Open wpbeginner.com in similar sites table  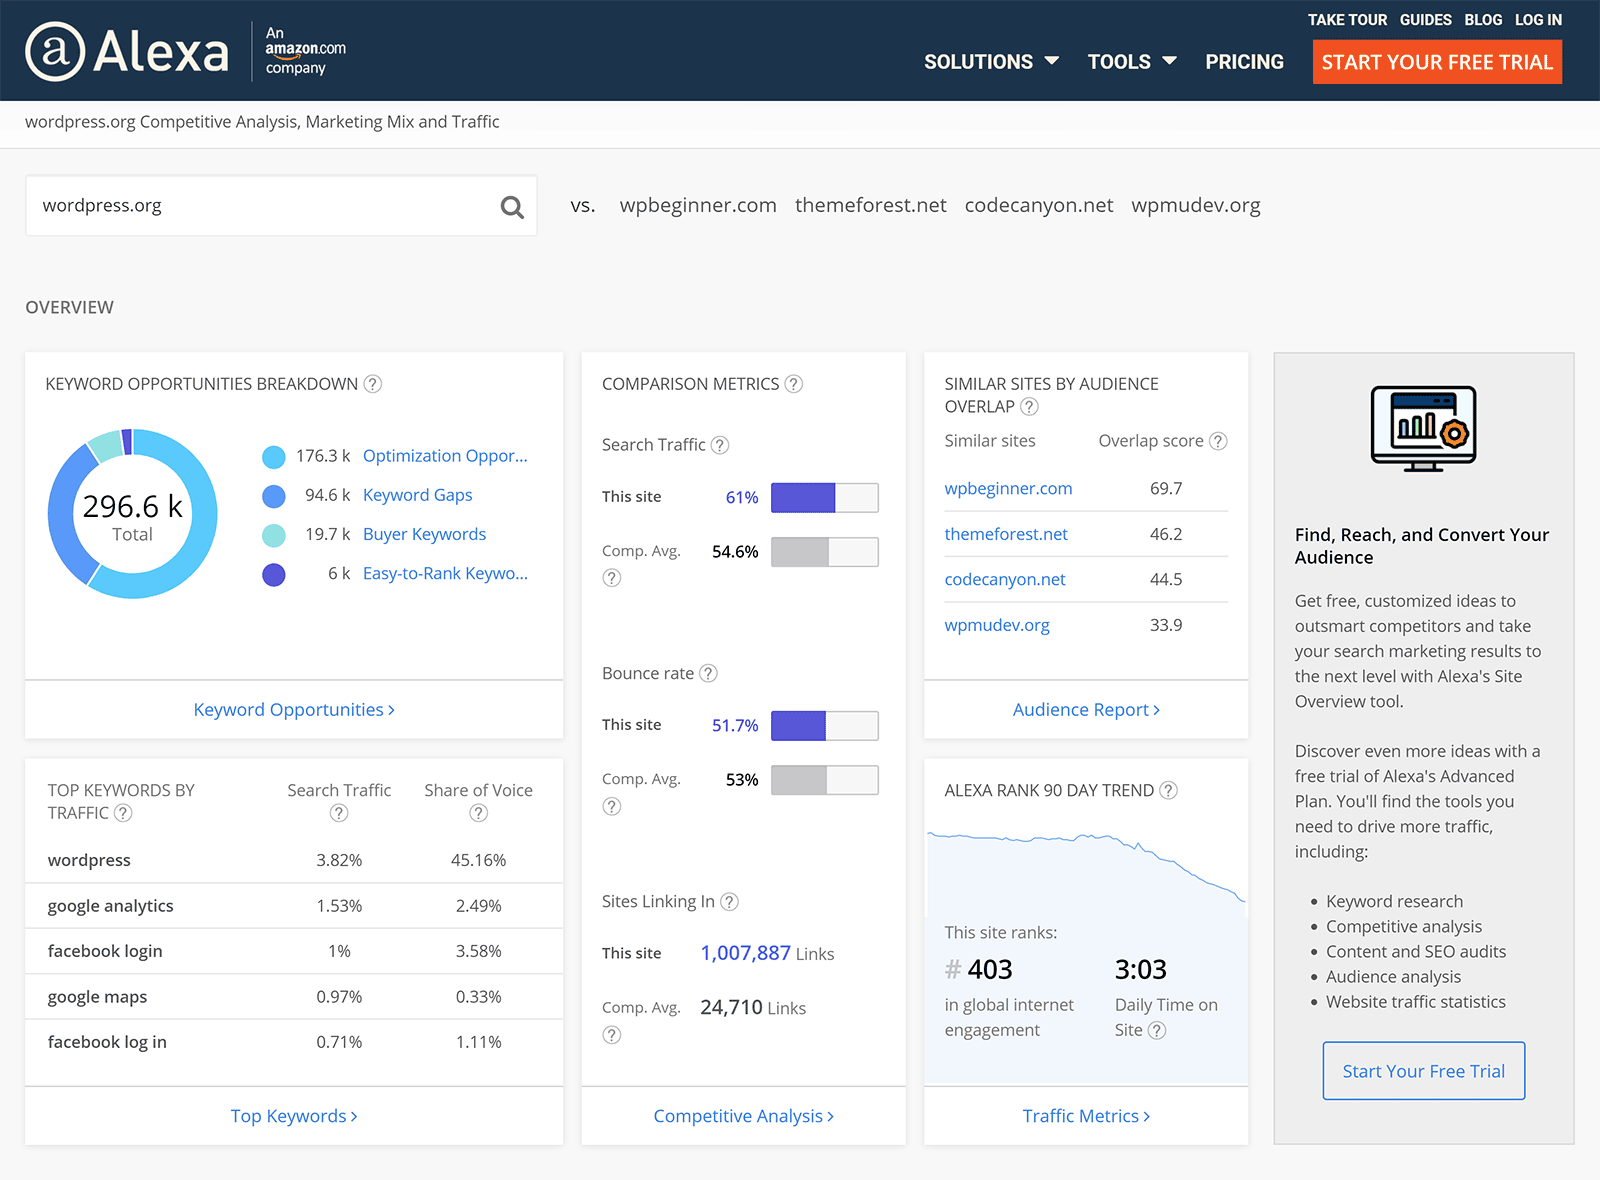(x=1008, y=488)
